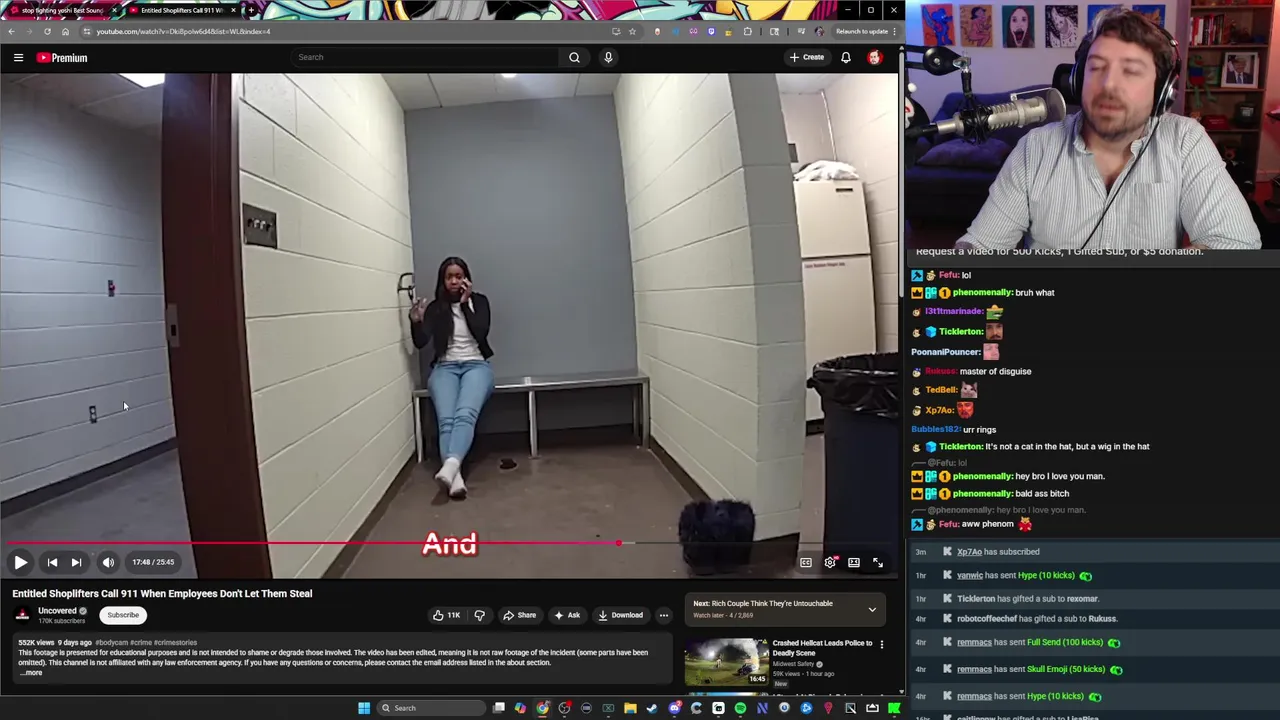Open the Ask AI button
Image resolution: width=1280 pixels, height=720 pixels.
[x=566, y=615]
